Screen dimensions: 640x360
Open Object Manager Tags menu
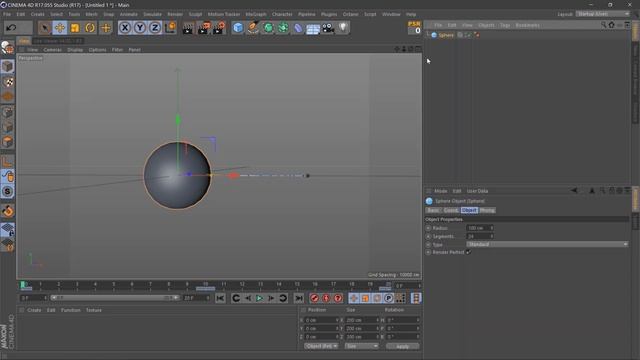tap(505, 25)
